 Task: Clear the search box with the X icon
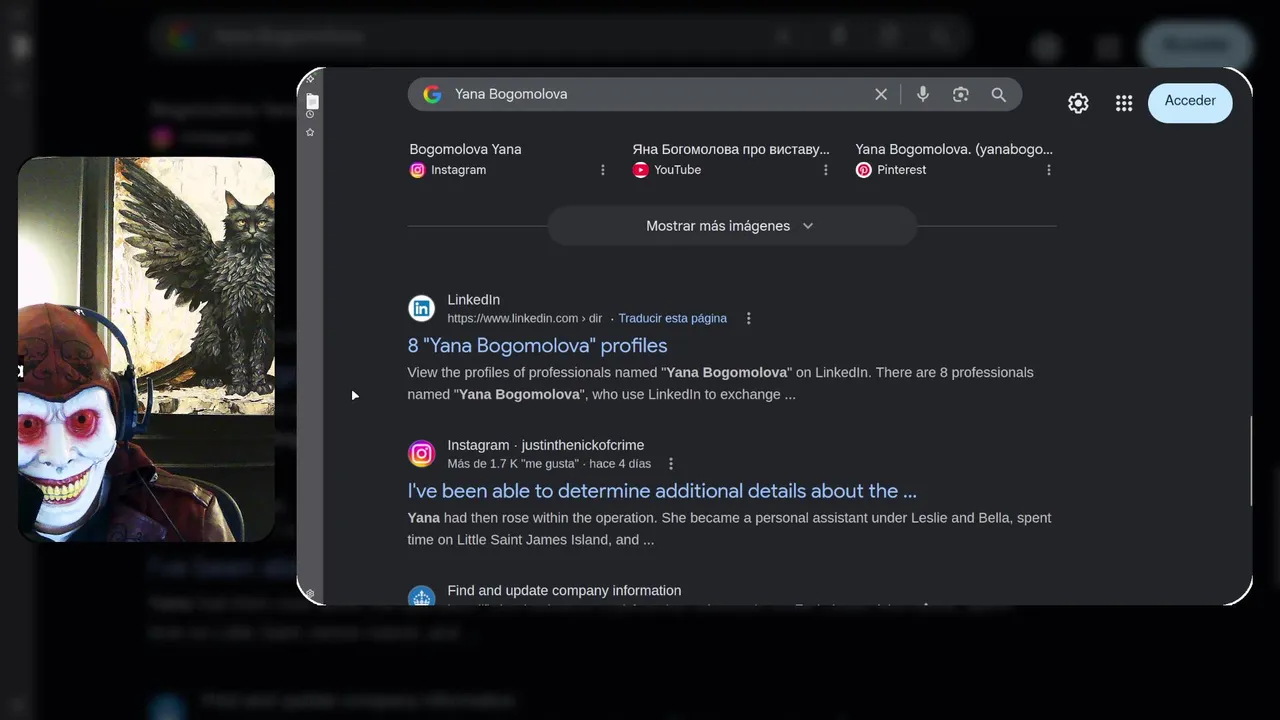pos(881,94)
